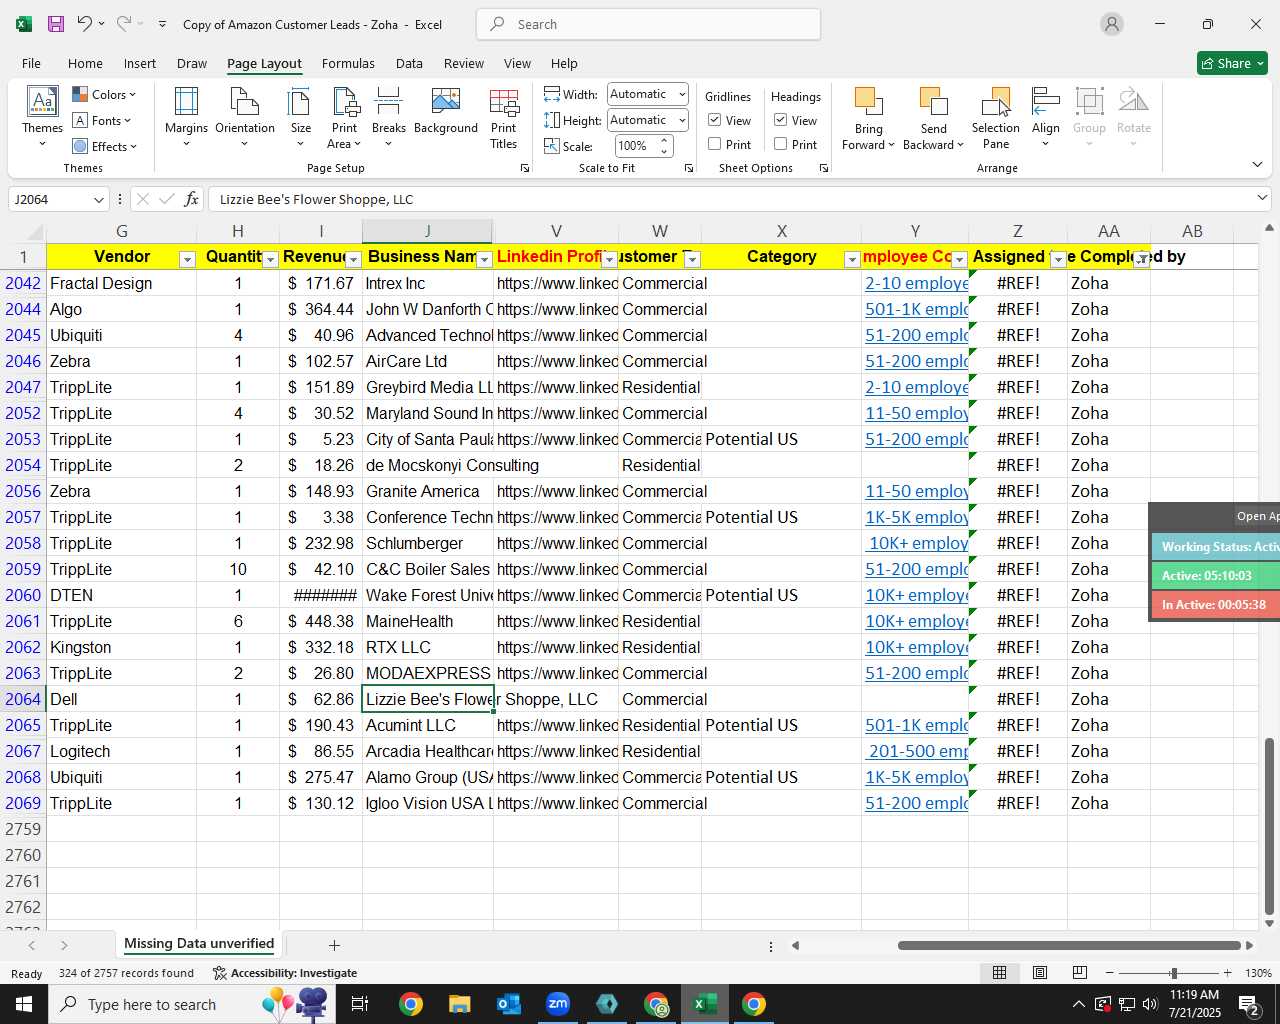The height and width of the screenshot is (1024, 1280).
Task: Click Send Backward icon
Action: 933,101
